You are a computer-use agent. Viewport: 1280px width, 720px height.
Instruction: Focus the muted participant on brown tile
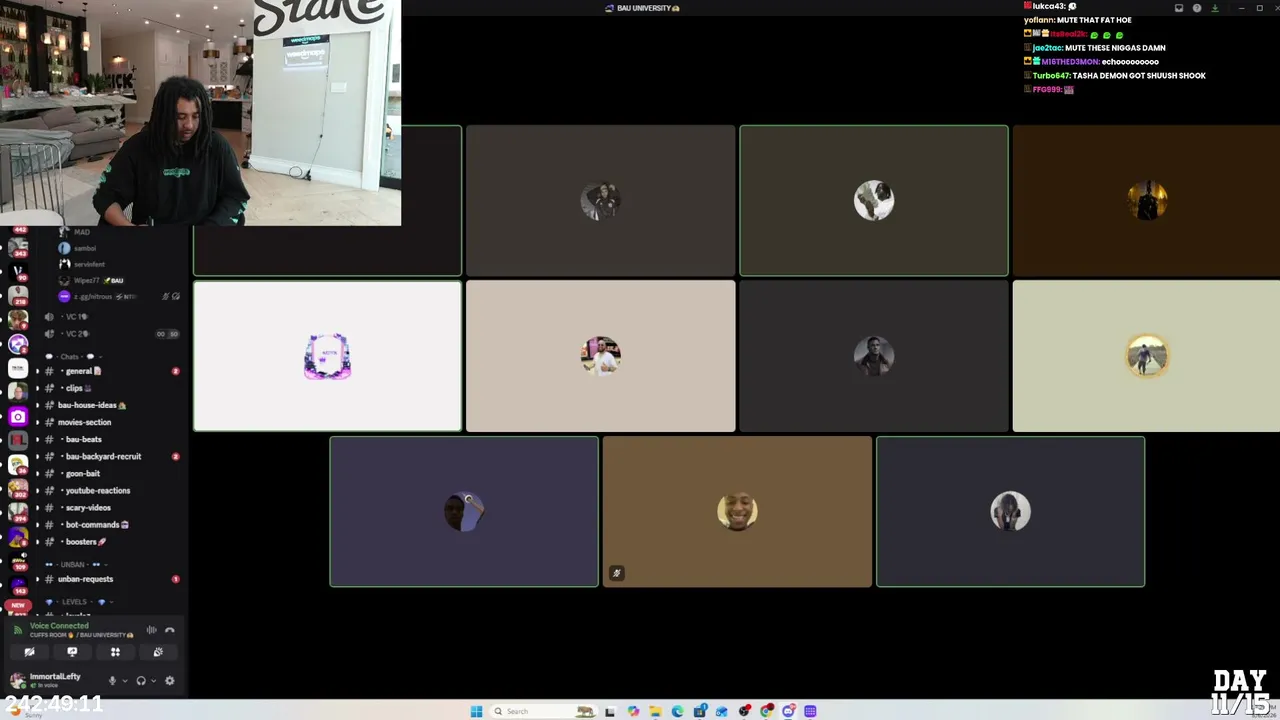737,511
